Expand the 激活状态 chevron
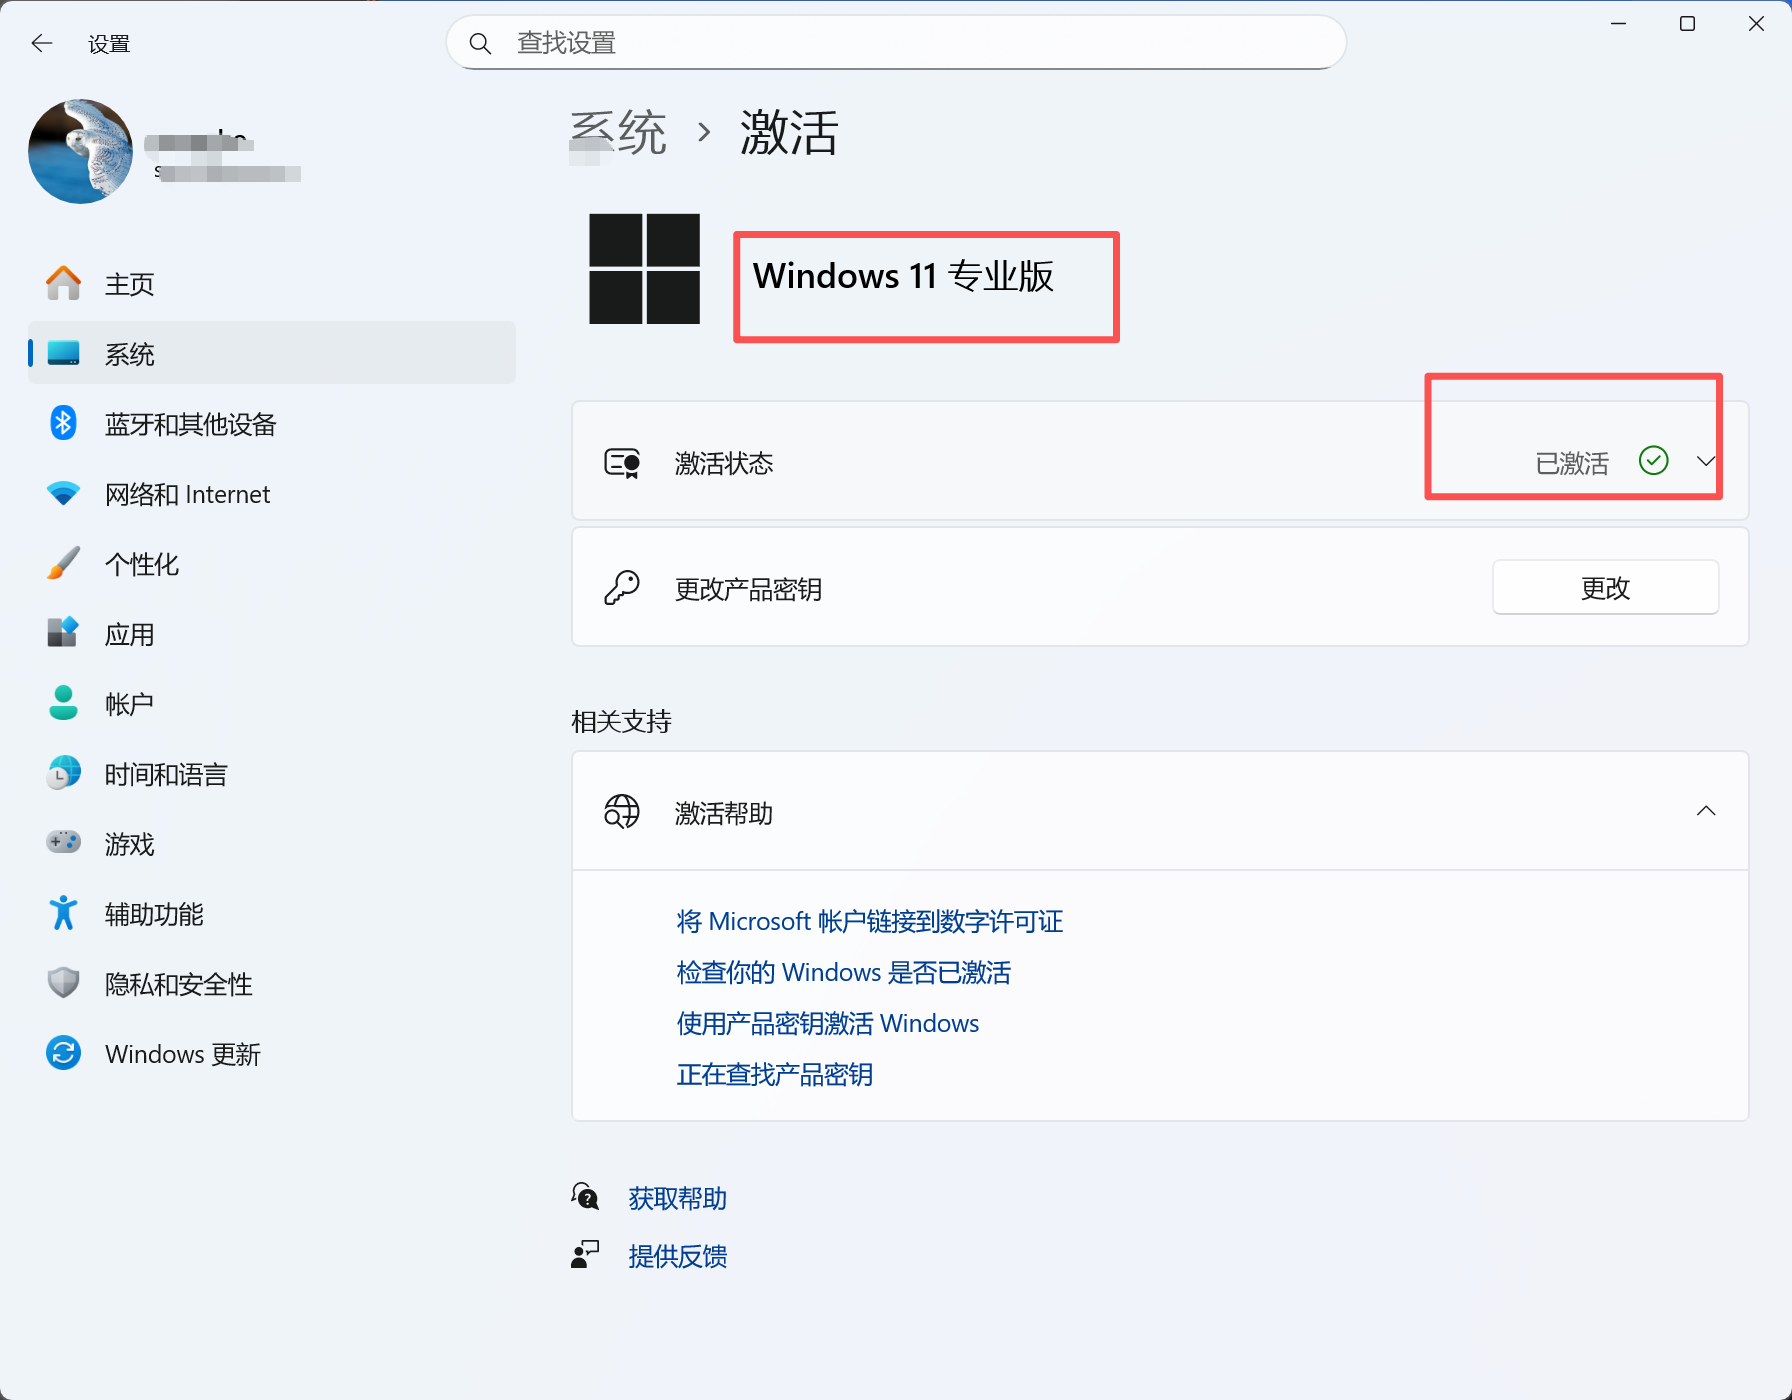Viewport: 1792px width, 1400px height. point(1705,461)
